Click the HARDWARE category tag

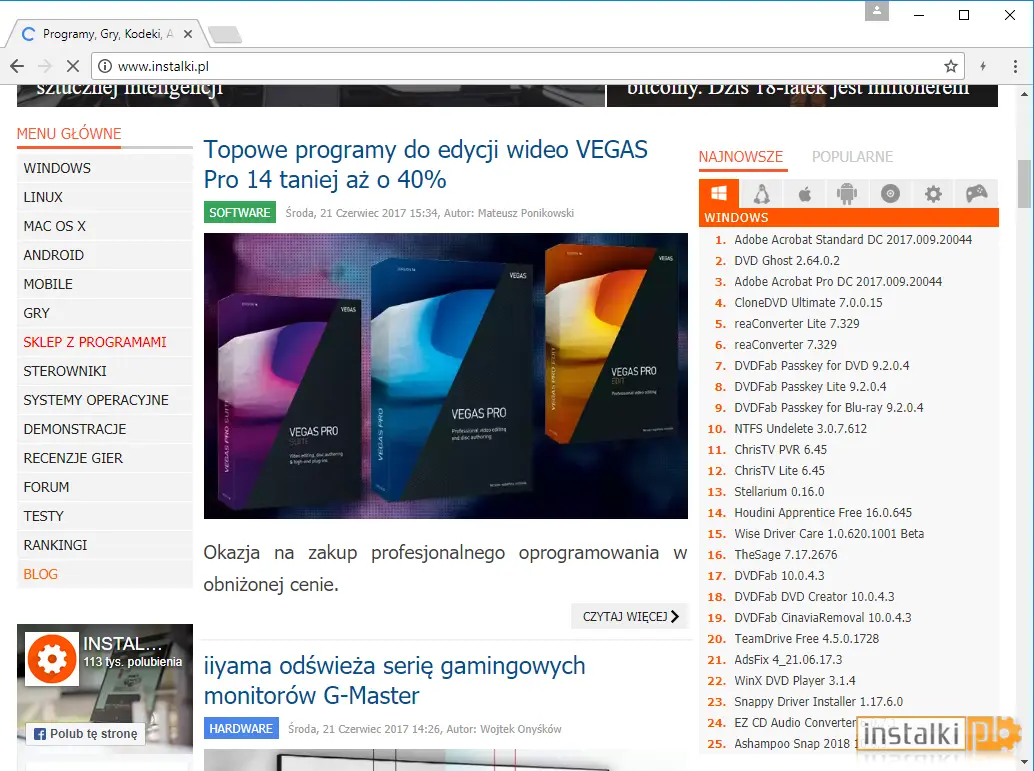pyautogui.click(x=241, y=728)
